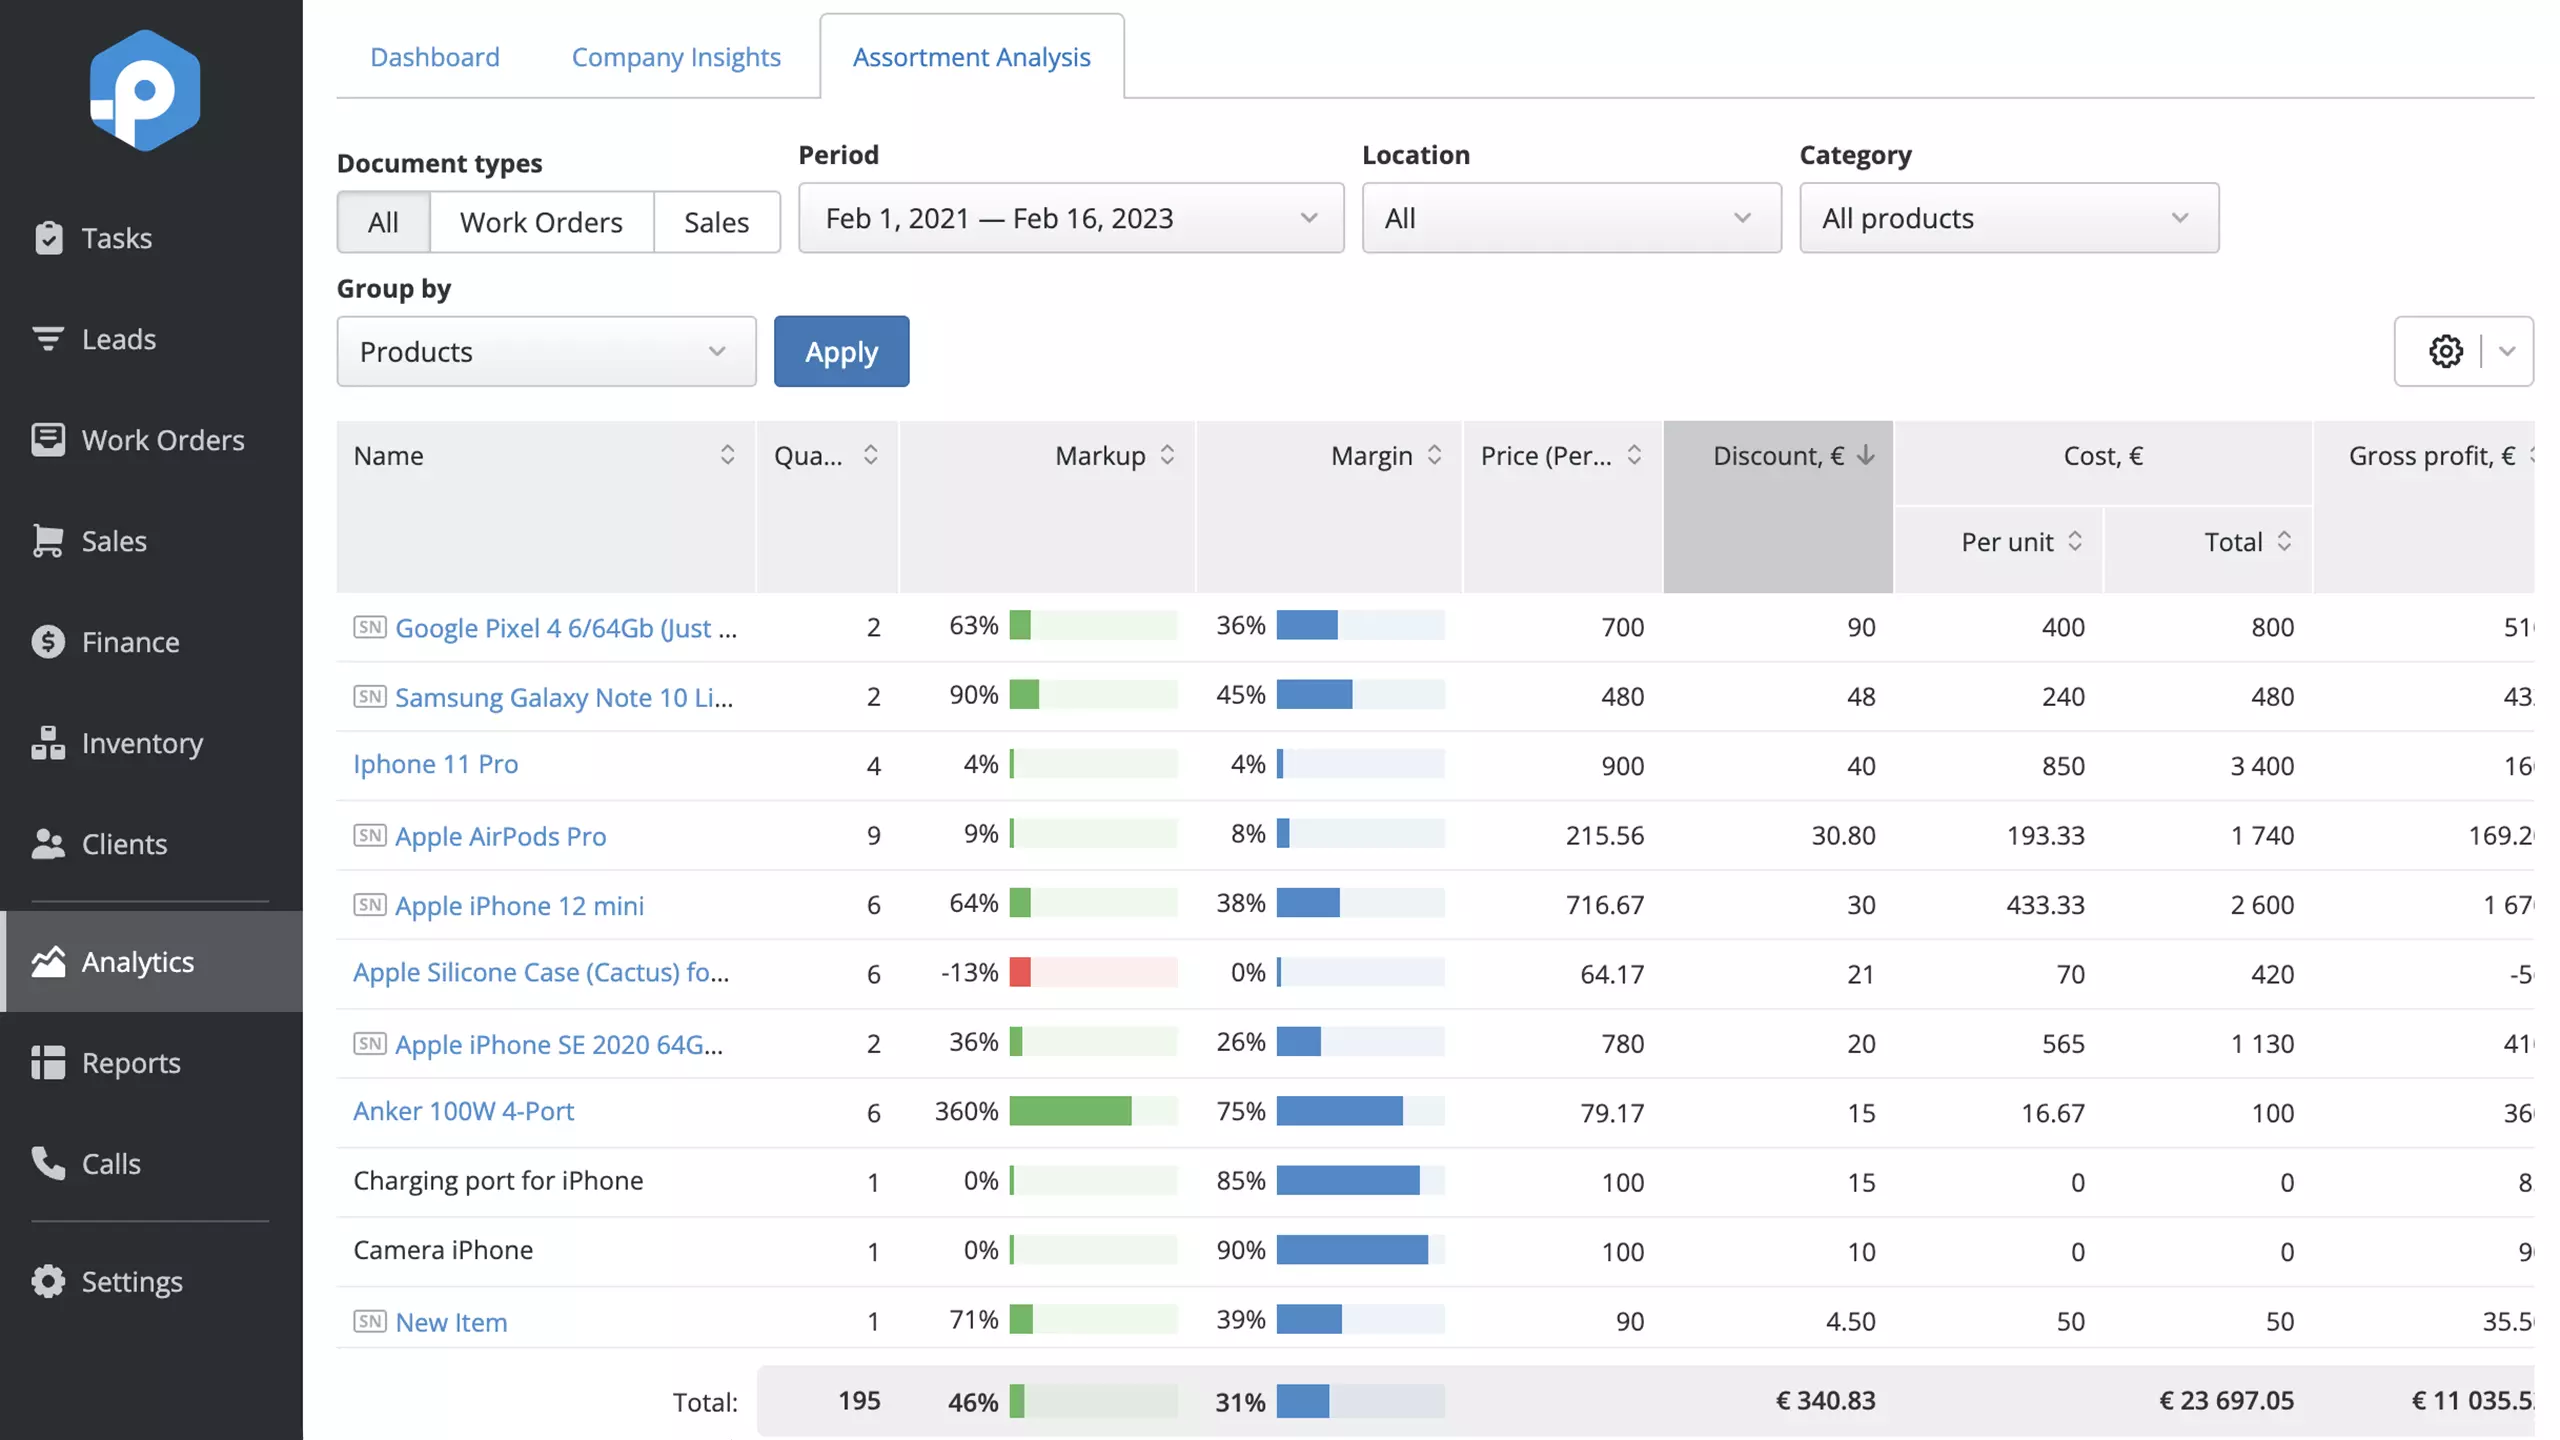The image size is (2560, 1440).
Task: Switch to the Dashboard tab
Action: [434, 56]
